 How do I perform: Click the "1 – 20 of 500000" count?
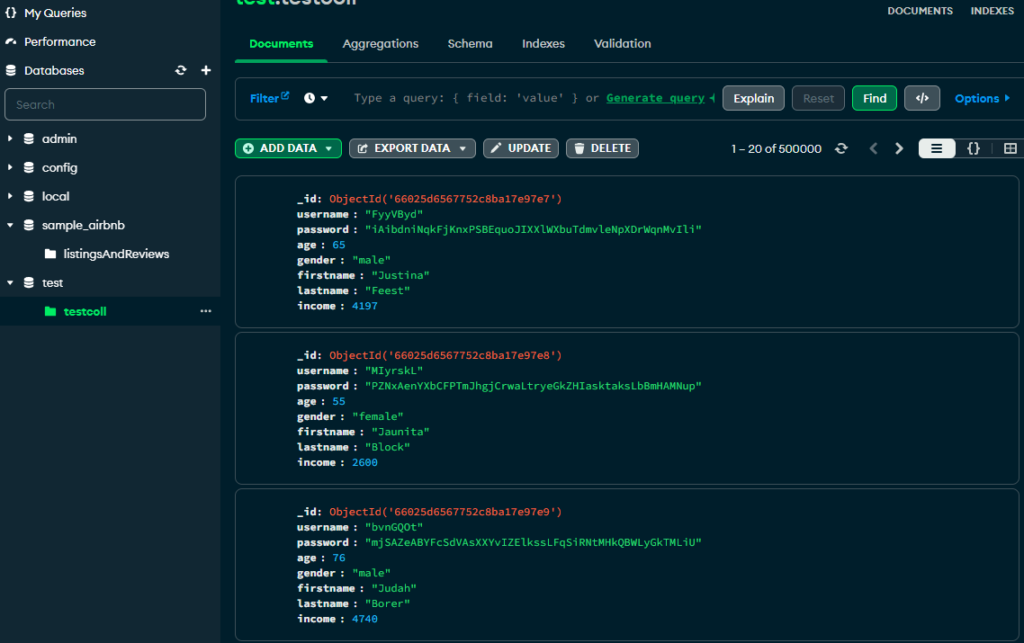point(776,149)
